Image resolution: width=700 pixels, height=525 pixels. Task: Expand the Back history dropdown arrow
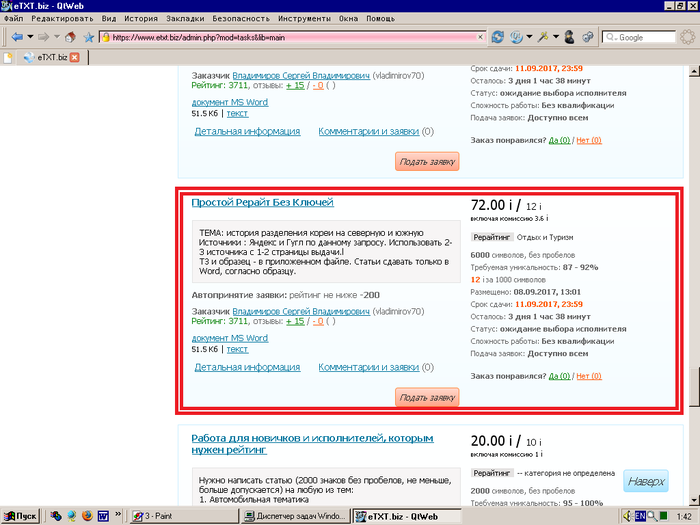pyautogui.click(x=29, y=37)
